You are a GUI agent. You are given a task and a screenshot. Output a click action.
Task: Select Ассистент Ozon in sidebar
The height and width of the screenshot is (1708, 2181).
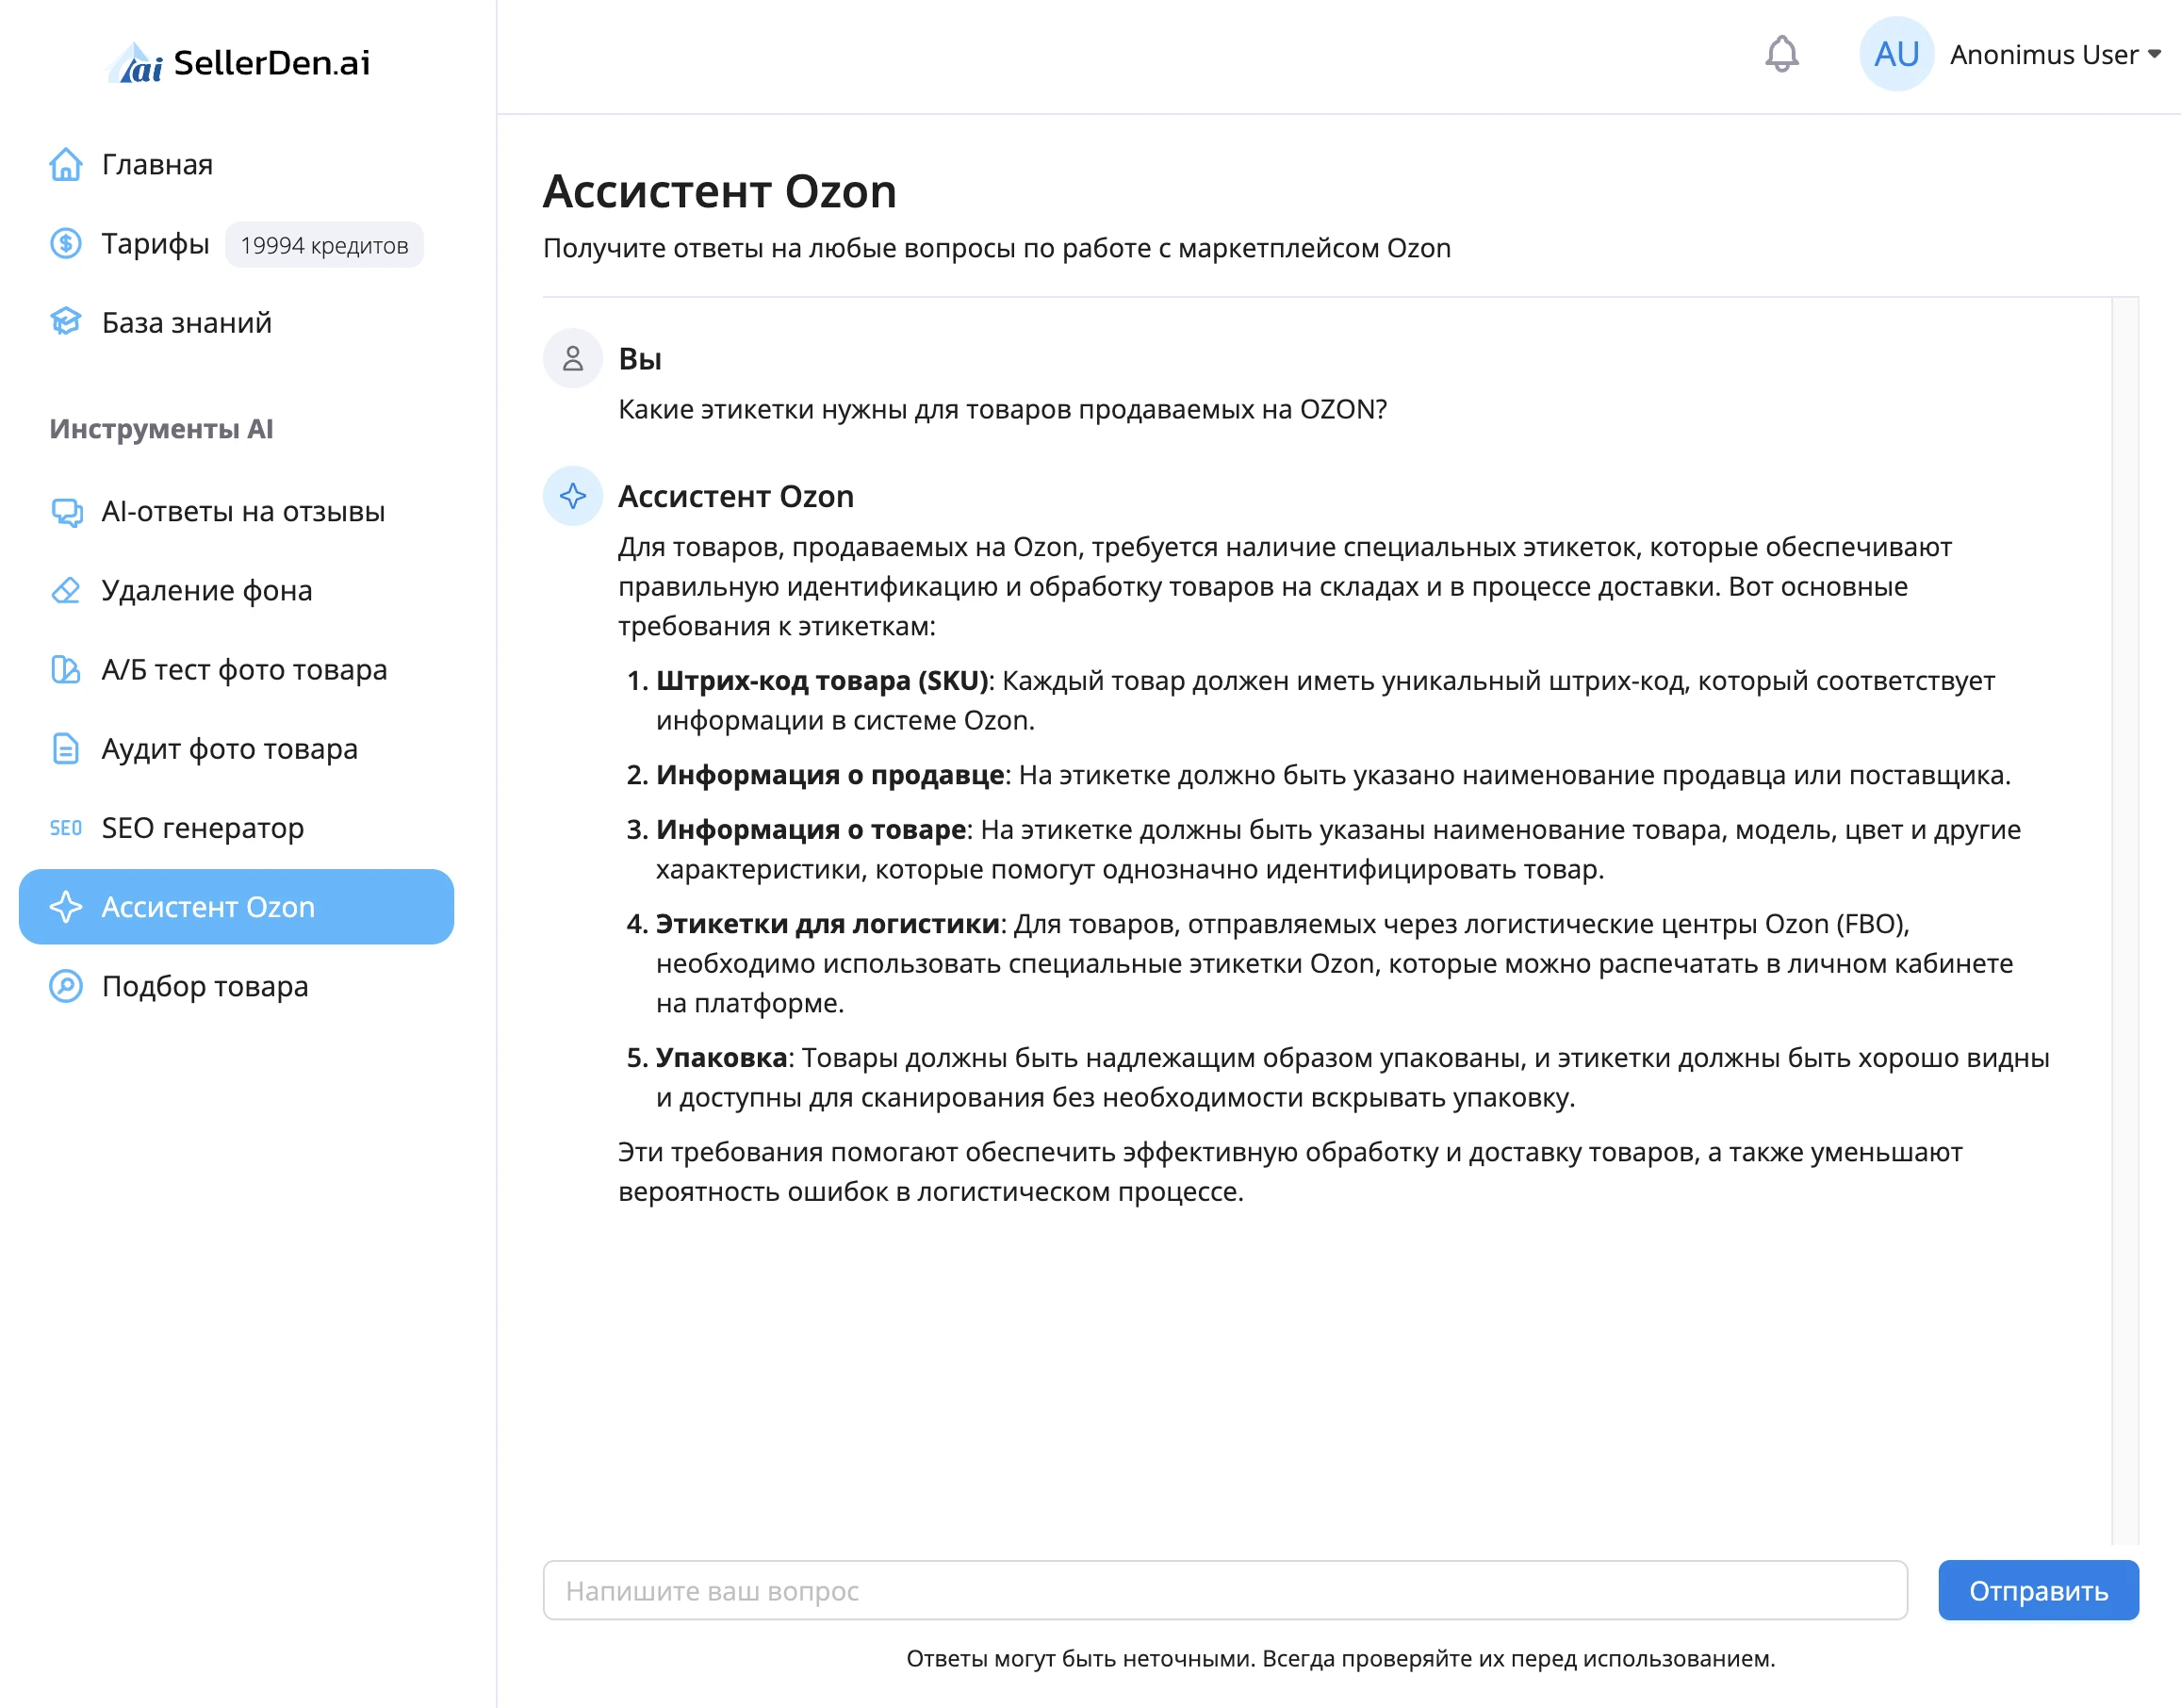click(236, 907)
